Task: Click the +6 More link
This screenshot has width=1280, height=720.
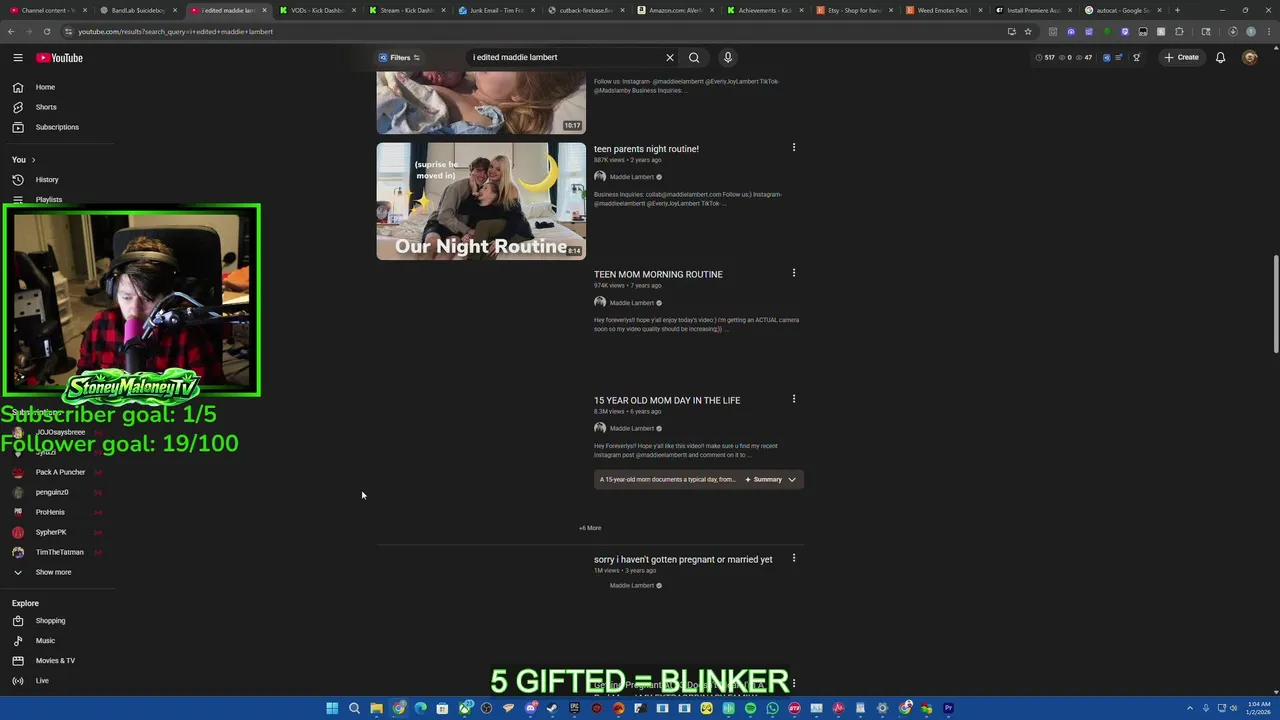Action: (590, 528)
